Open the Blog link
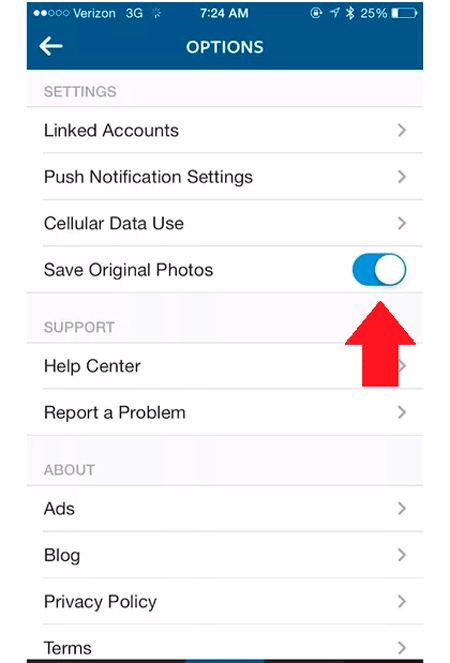Image resolution: width=450 pixels, height=663 pixels. pyautogui.click(x=225, y=555)
